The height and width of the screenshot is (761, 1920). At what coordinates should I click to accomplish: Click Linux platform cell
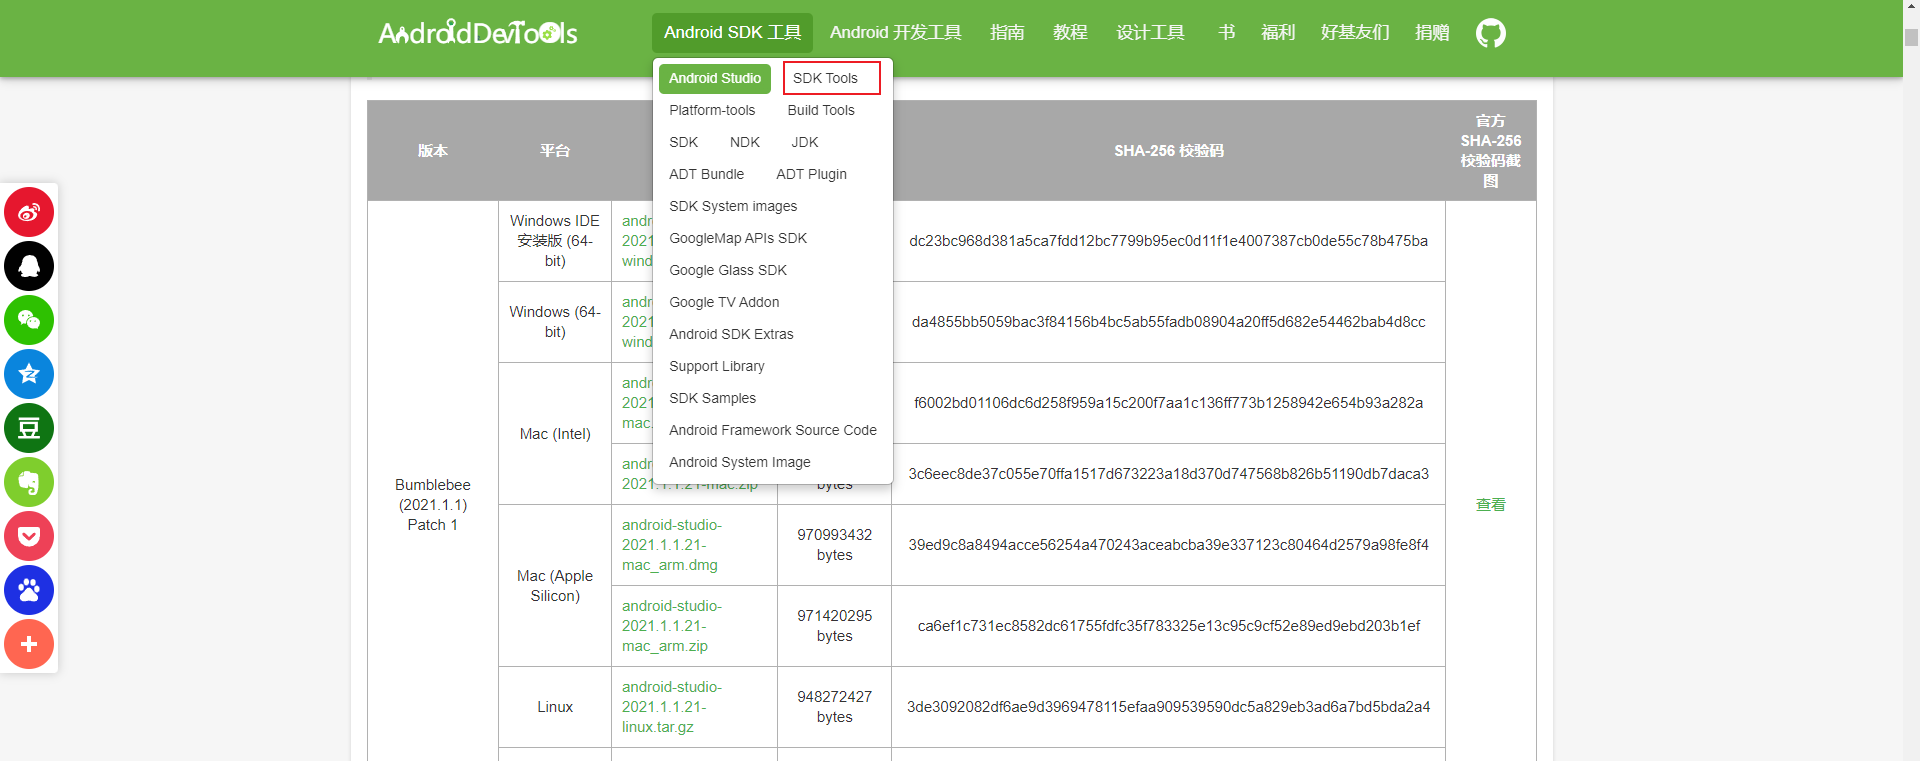point(555,707)
